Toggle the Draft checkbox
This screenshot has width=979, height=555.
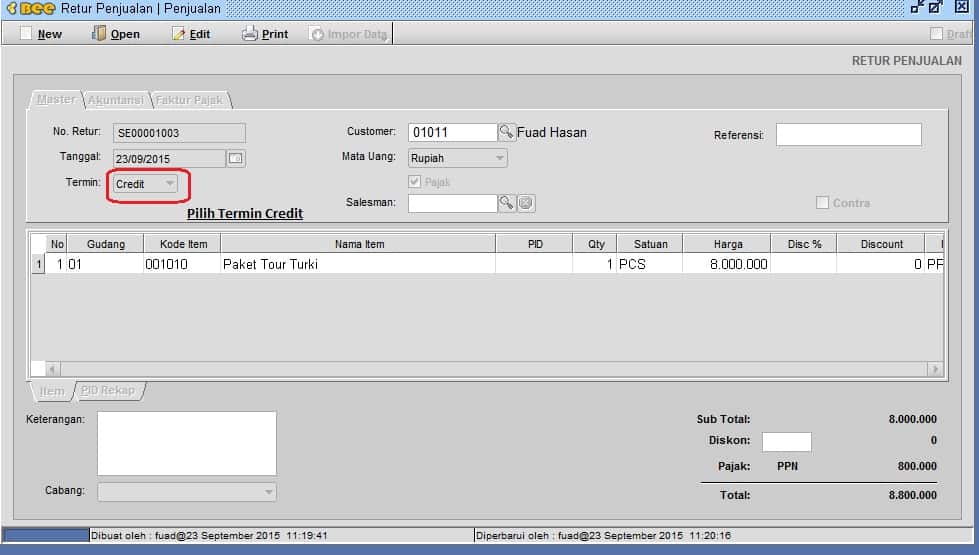pyautogui.click(x=937, y=34)
